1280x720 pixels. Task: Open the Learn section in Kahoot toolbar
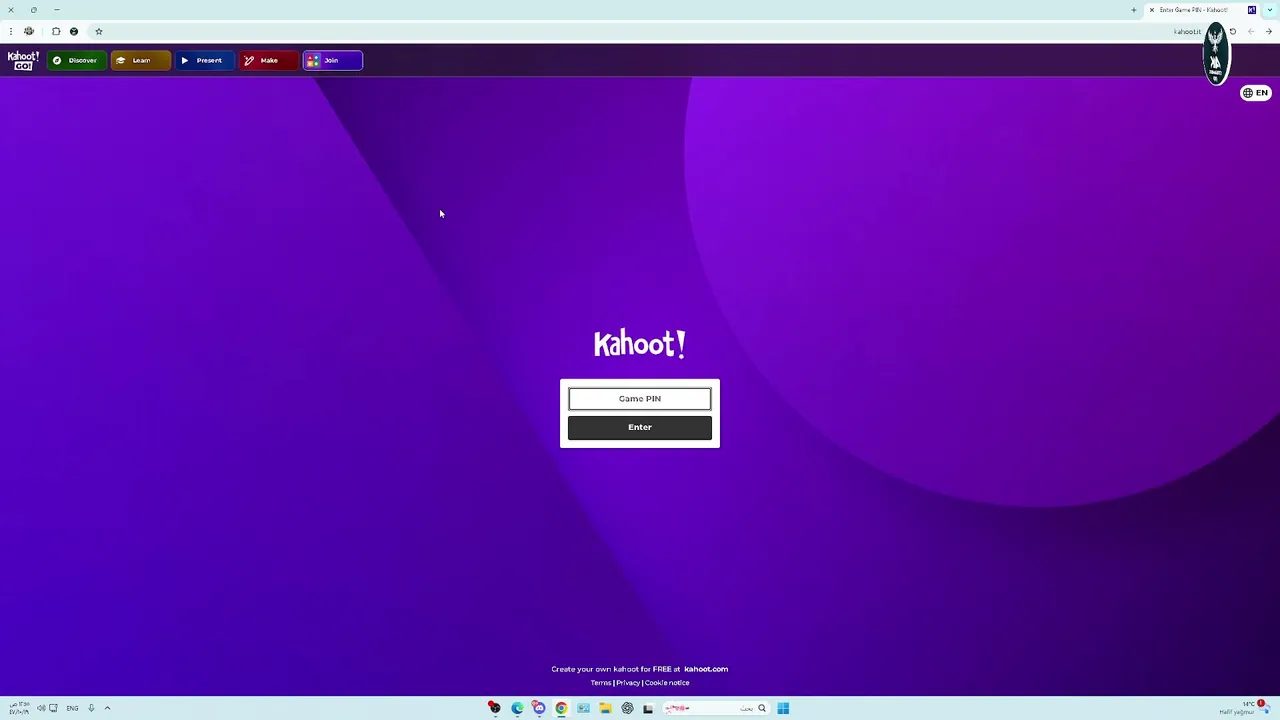(140, 60)
